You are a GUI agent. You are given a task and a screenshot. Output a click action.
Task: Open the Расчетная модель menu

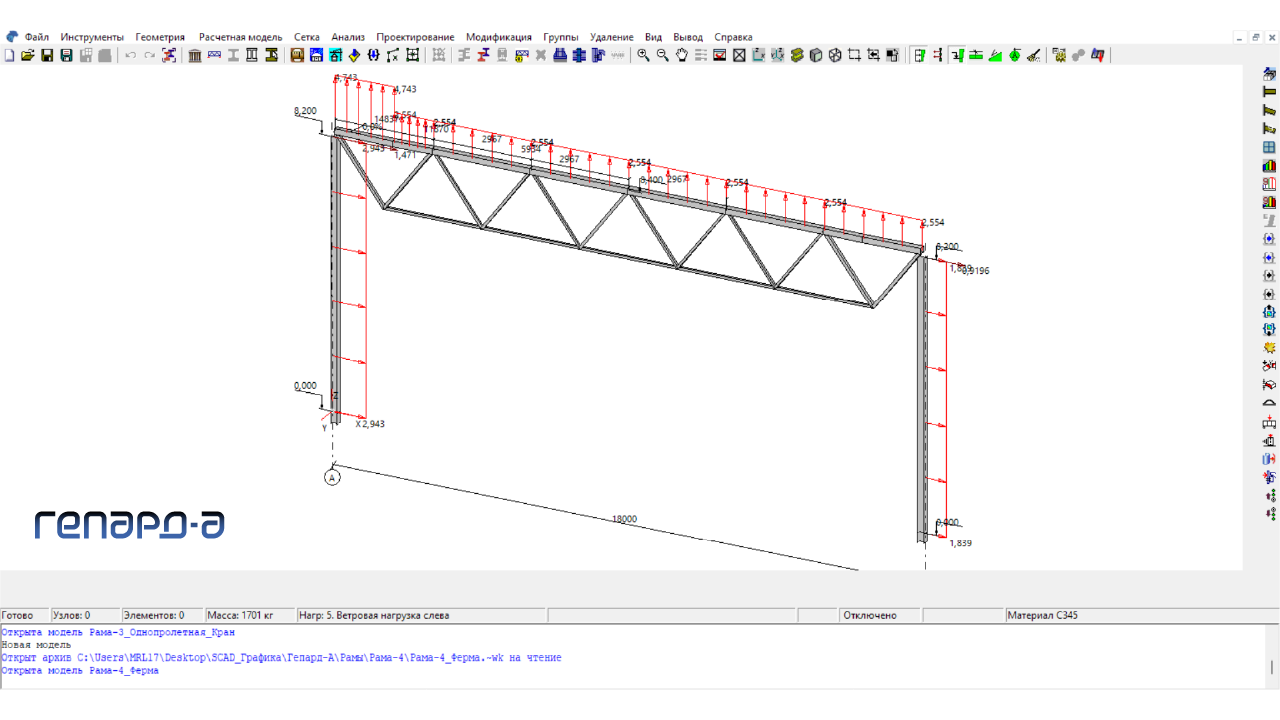tap(240, 37)
